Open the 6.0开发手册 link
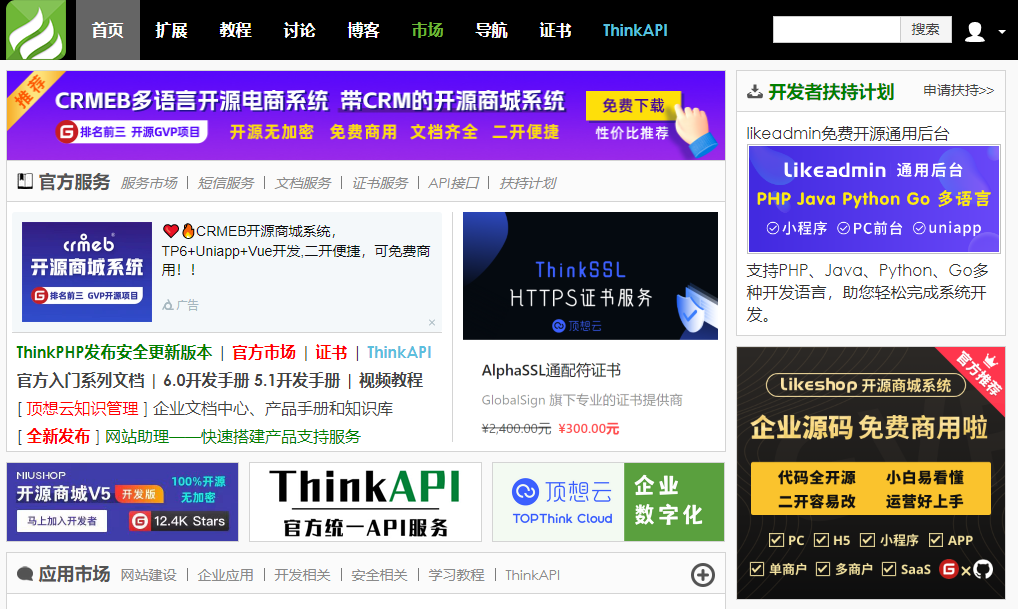The height and width of the screenshot is (609, 1018). click(x=206, y=380)
